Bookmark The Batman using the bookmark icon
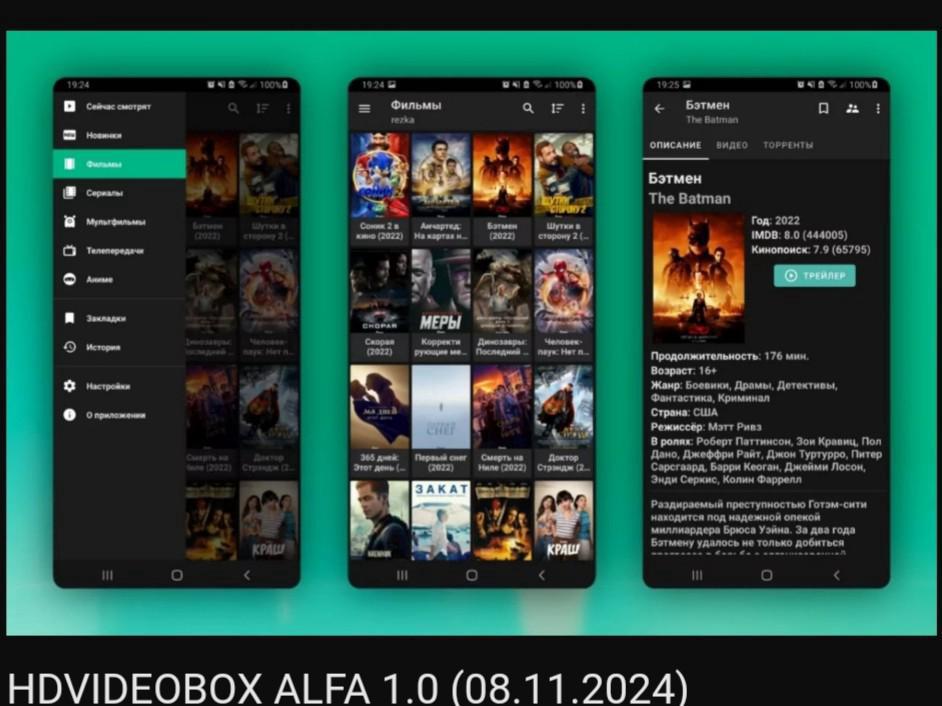The width and height of the screenshot is (942, 706). (824, 106)
